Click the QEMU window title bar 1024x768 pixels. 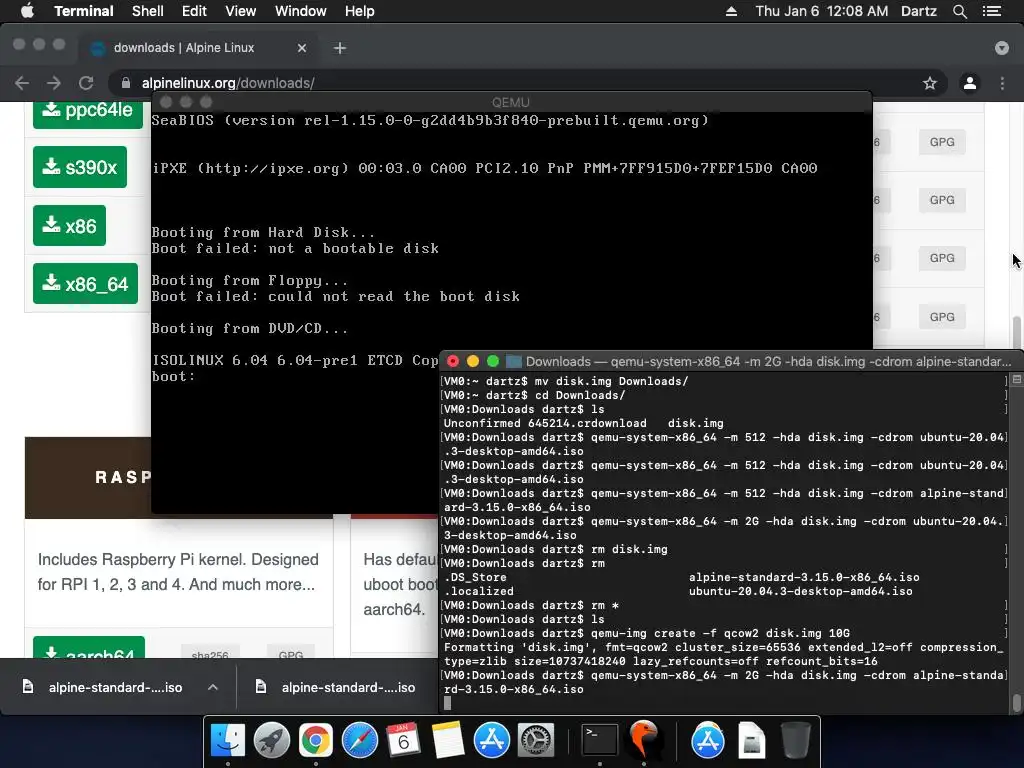point(511,102)
